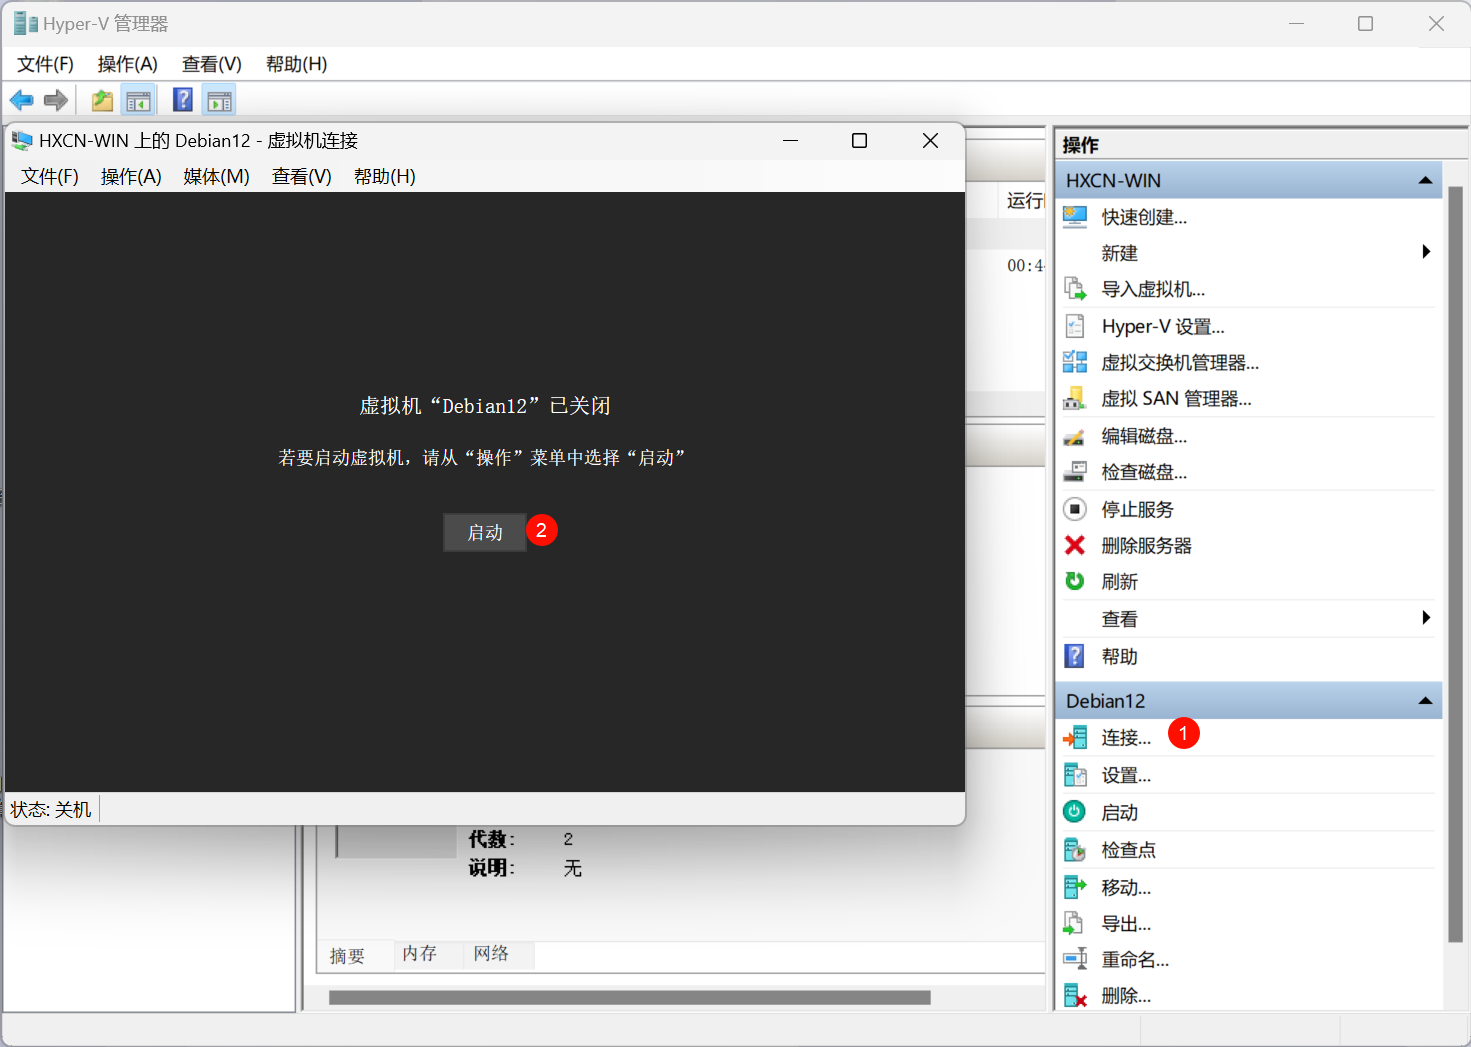Image resolution: width=1471 pixels, height=1047 pixels.
Task: Switch to the 摘要 tab
Action: pos(348,956)
